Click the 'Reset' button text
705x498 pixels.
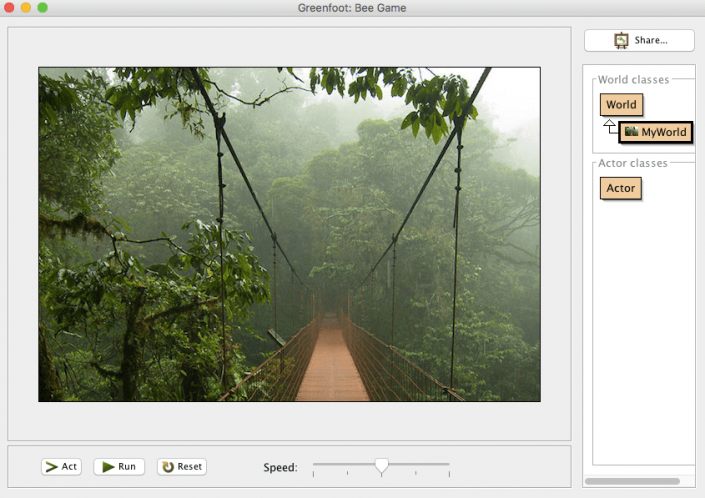pyautogui.click(x=190, y=467)
